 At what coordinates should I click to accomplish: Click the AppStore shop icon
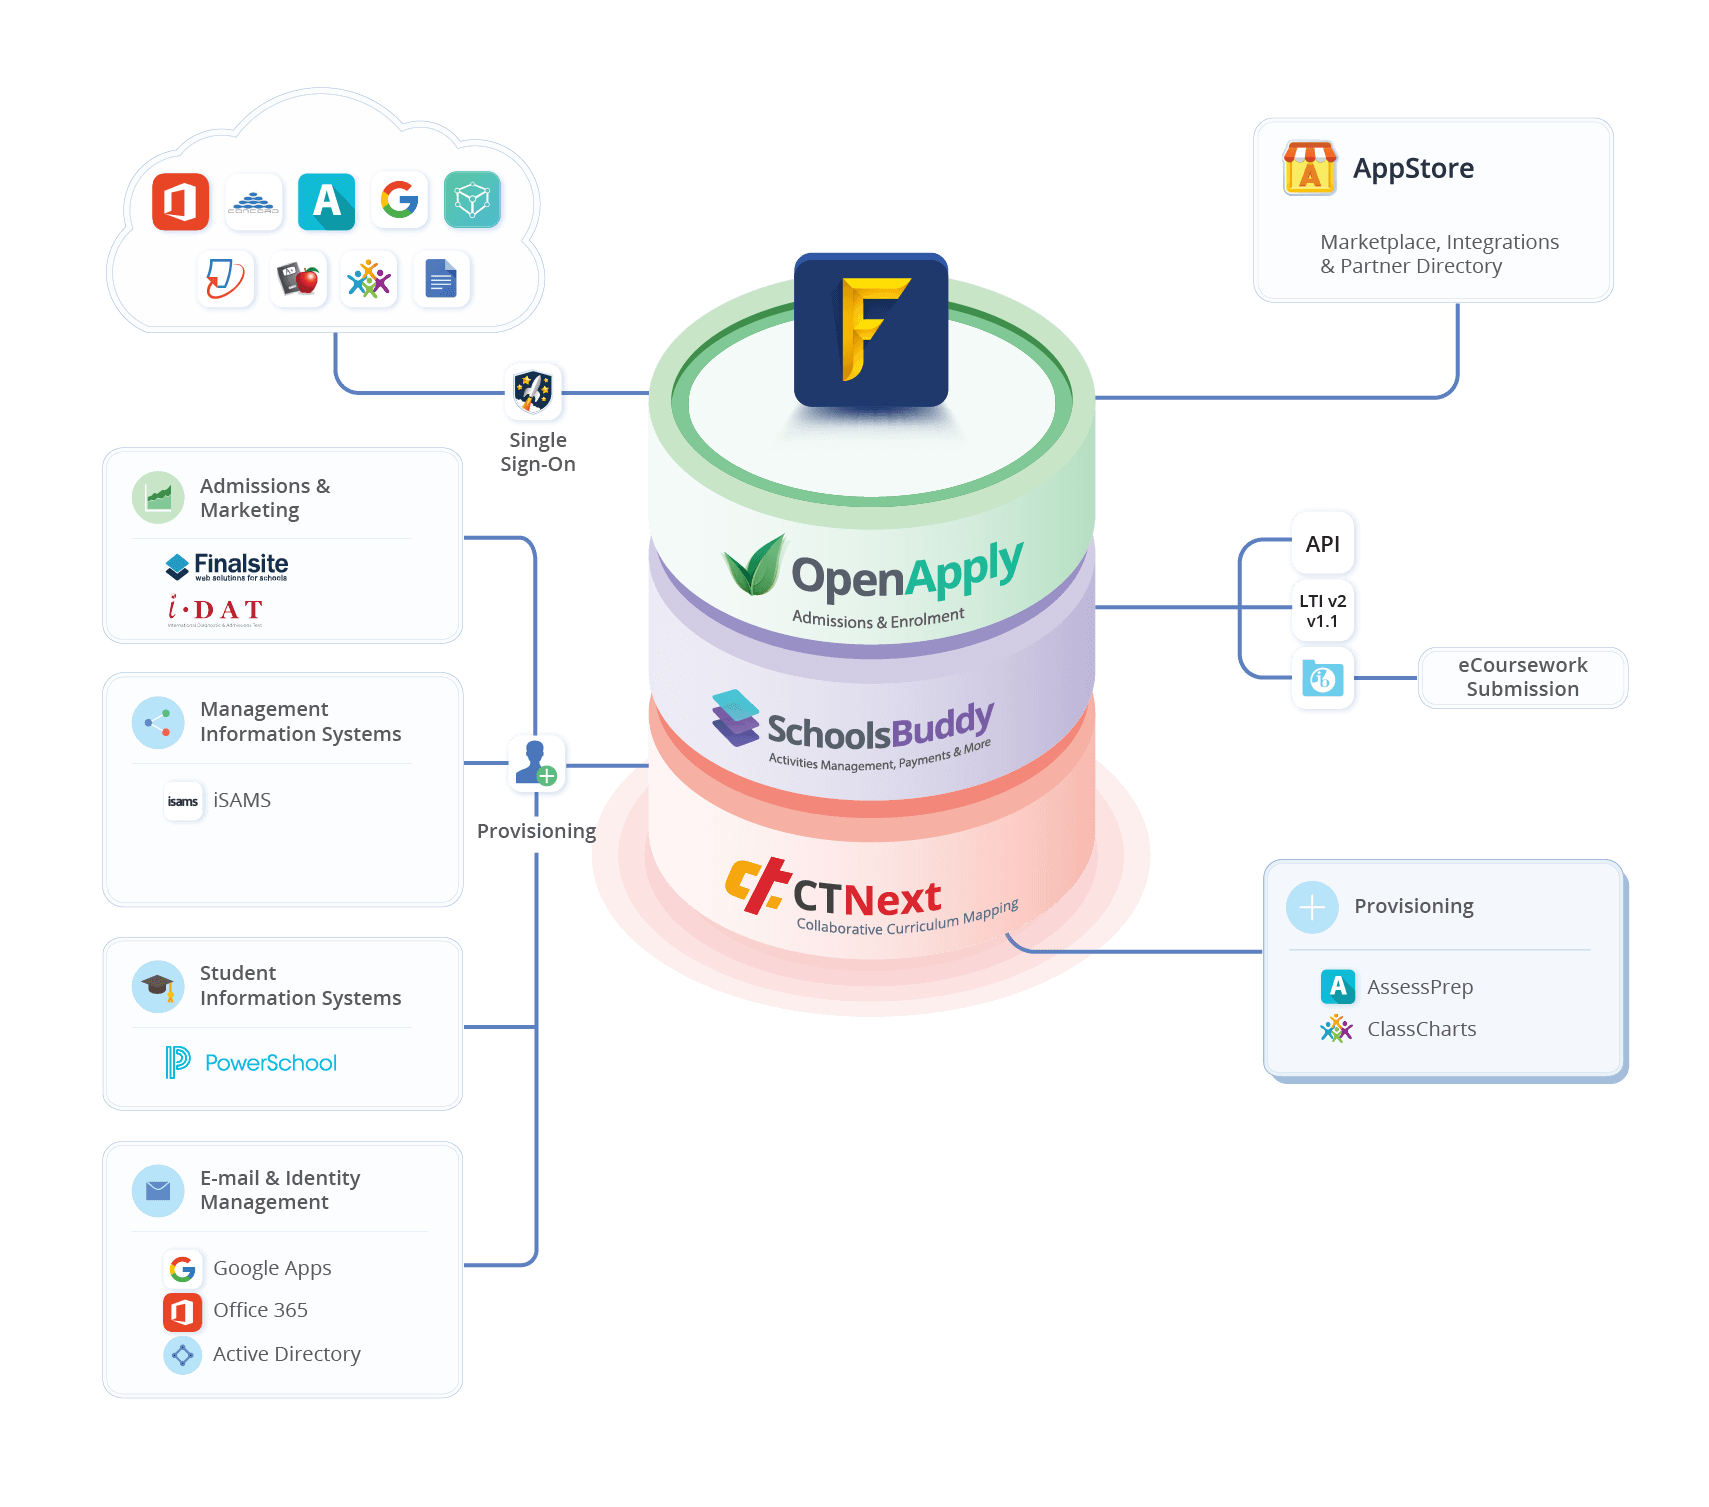tap(1310, 167)
